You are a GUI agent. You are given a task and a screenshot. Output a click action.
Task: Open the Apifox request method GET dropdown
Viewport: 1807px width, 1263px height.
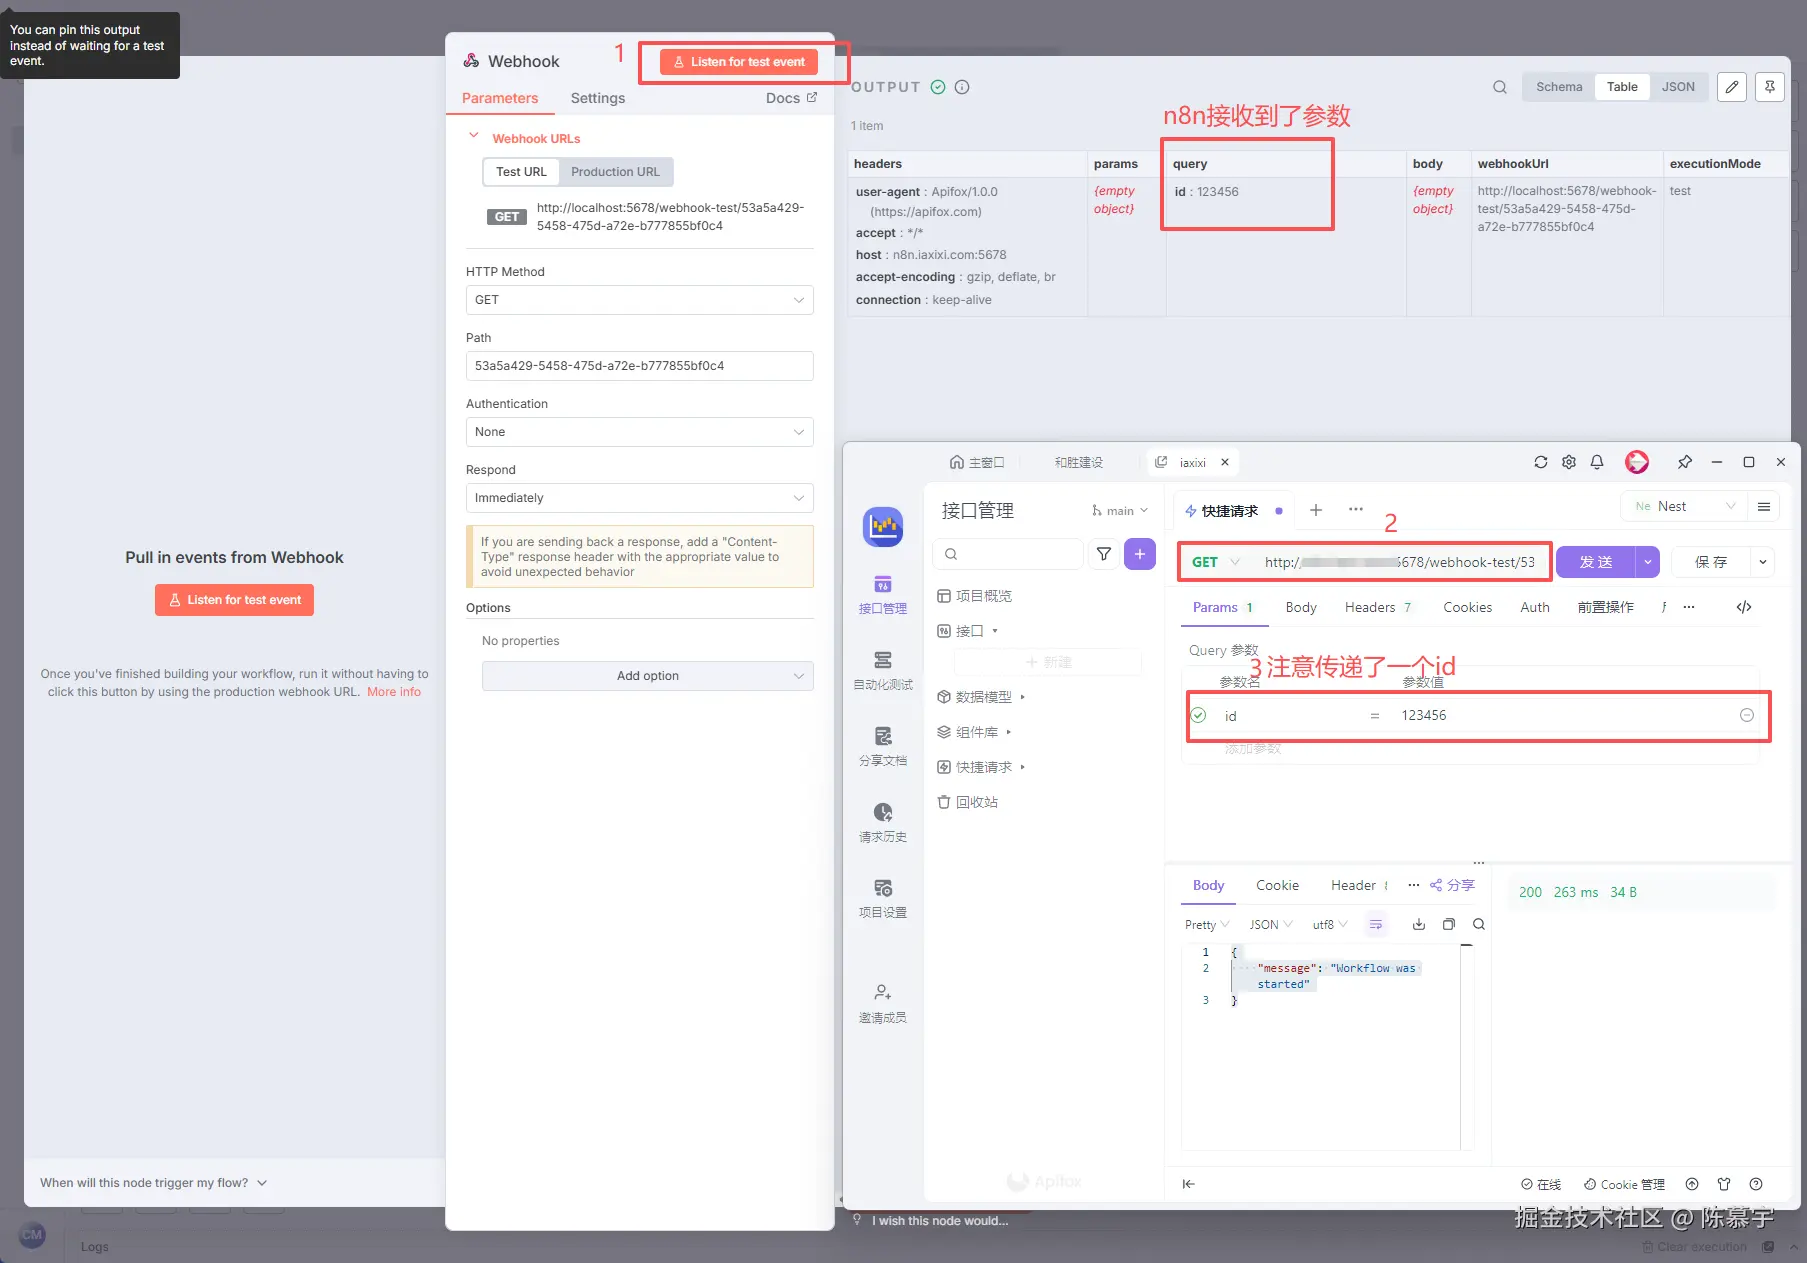coord(1215,562)
